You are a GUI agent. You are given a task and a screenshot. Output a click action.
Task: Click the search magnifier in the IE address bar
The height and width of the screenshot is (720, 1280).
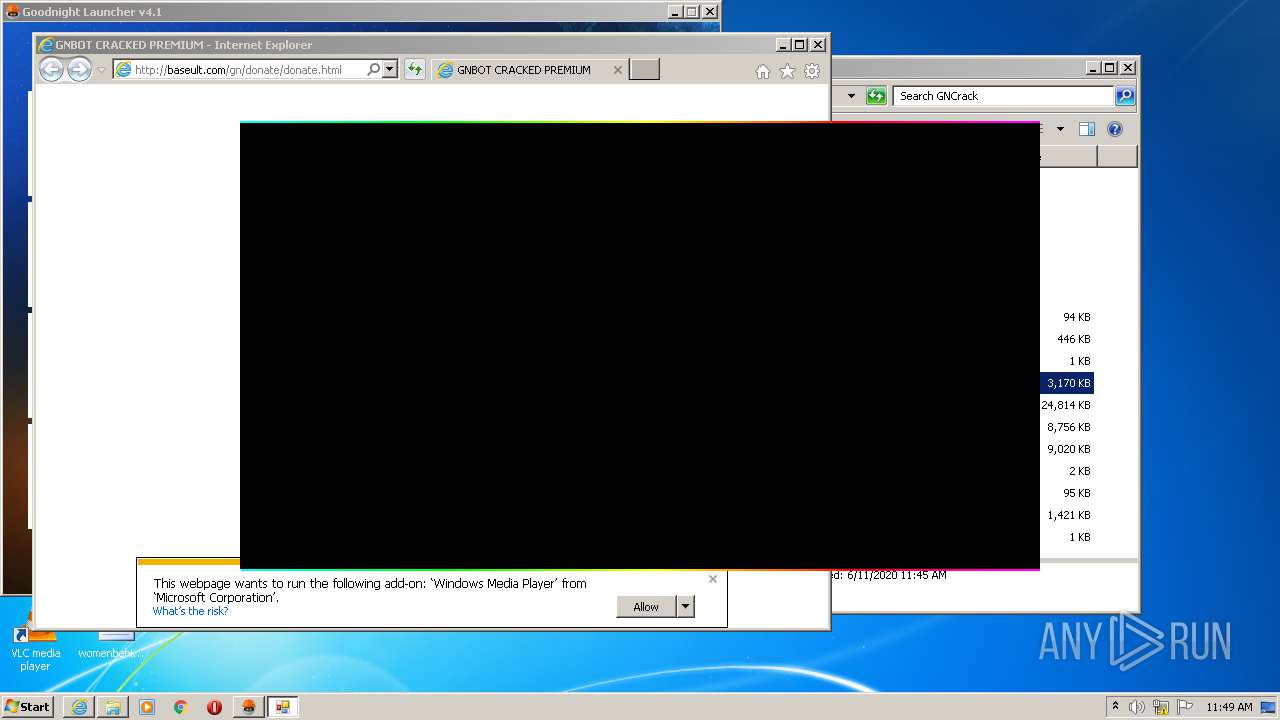click(373, 70)
